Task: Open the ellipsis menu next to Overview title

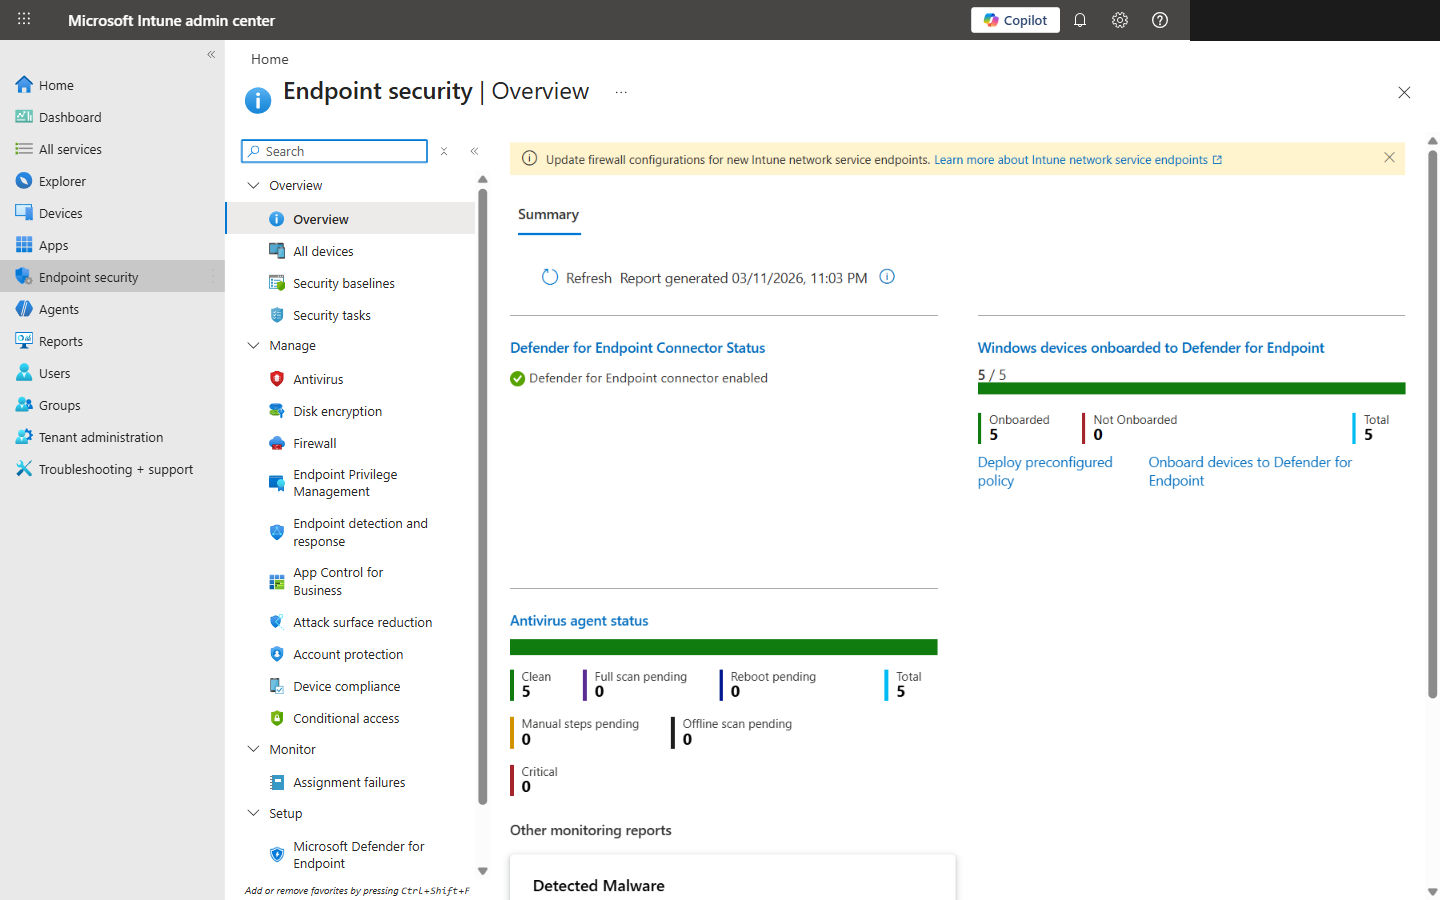Action: click(x=620, y=91)
